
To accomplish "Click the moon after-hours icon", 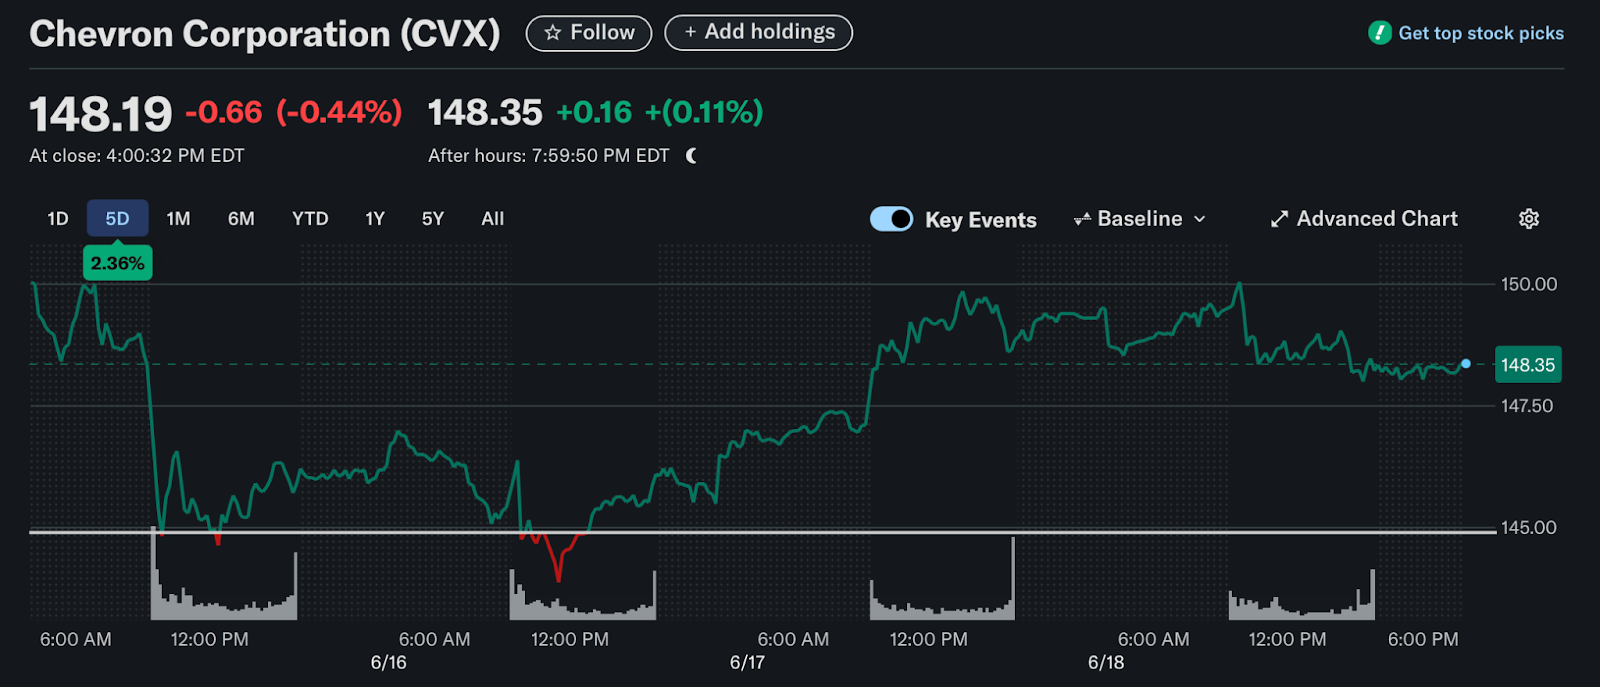I will (x=691, y=156).
